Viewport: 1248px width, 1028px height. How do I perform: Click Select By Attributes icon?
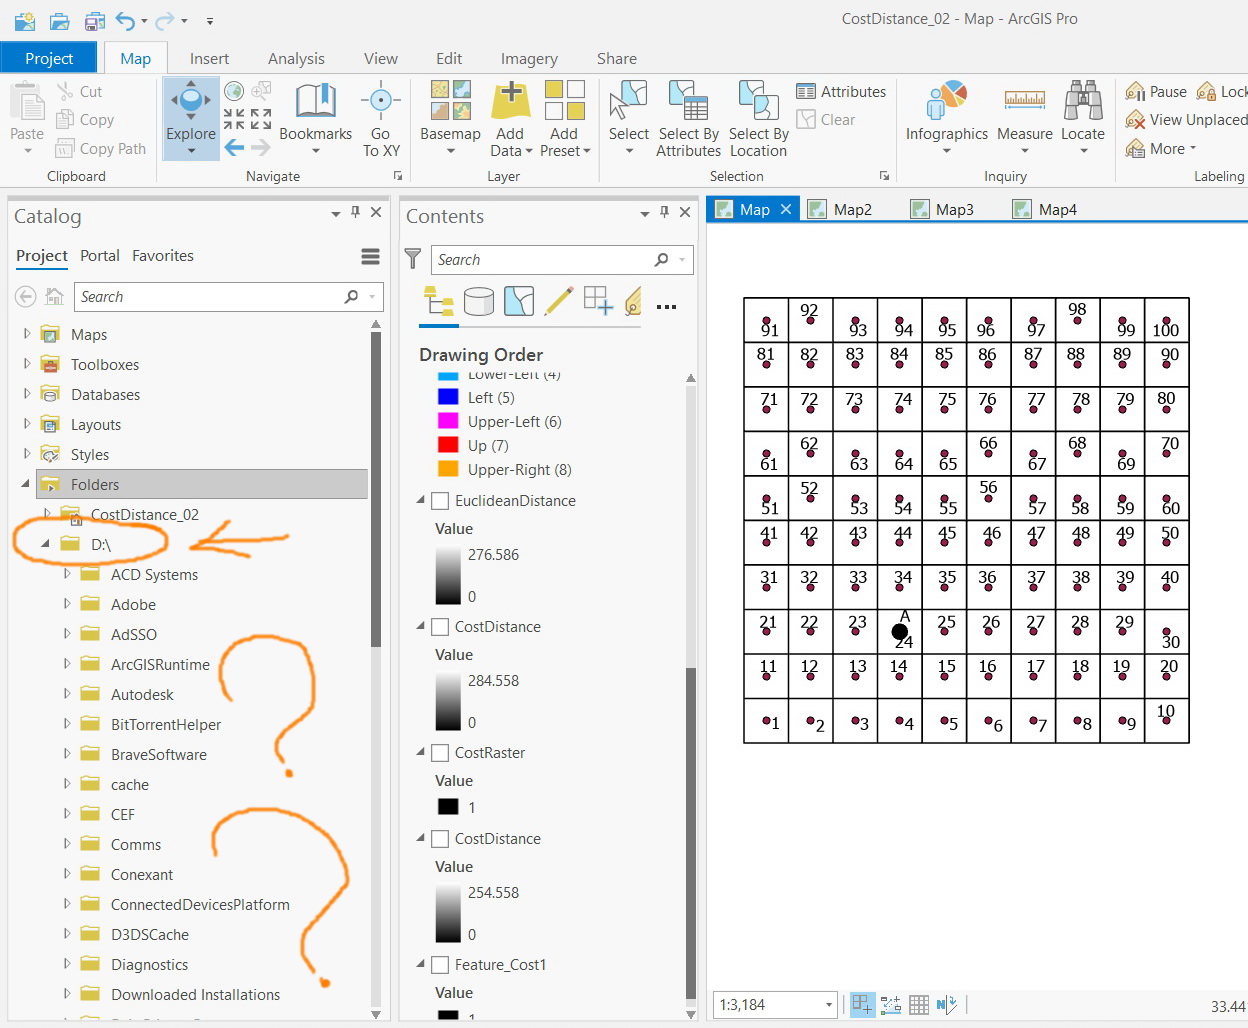tap(688, 100)
